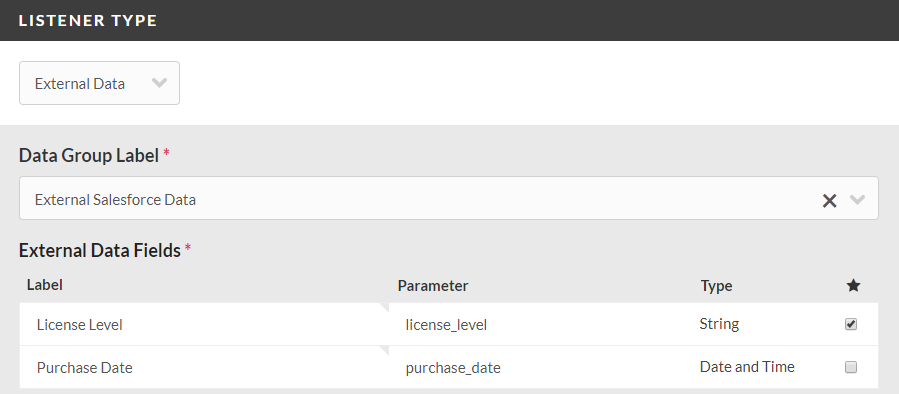This screenshot has height=394, width=899.
Task: Click the star column header icon
Action: 853,286
